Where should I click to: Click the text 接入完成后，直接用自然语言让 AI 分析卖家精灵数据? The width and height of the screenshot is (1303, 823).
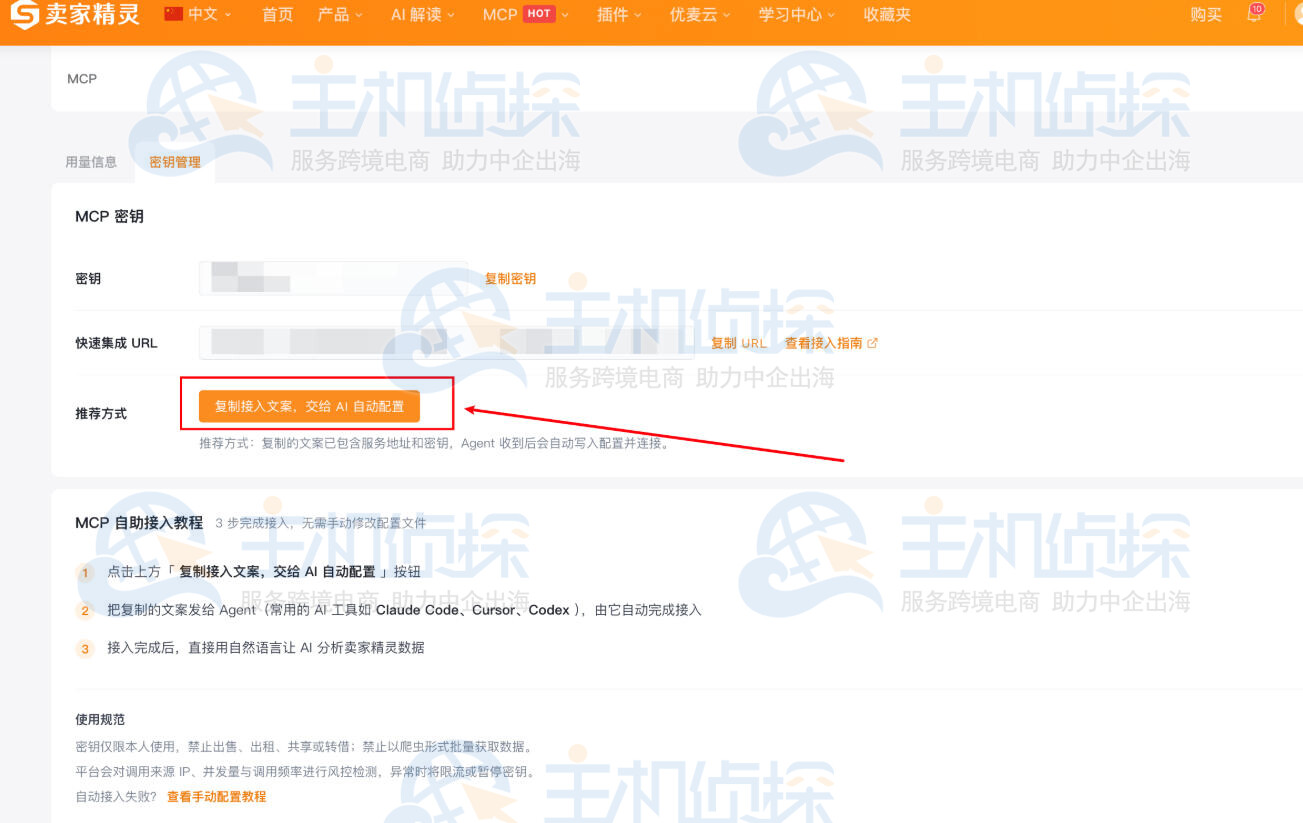[x=266, y=648]
